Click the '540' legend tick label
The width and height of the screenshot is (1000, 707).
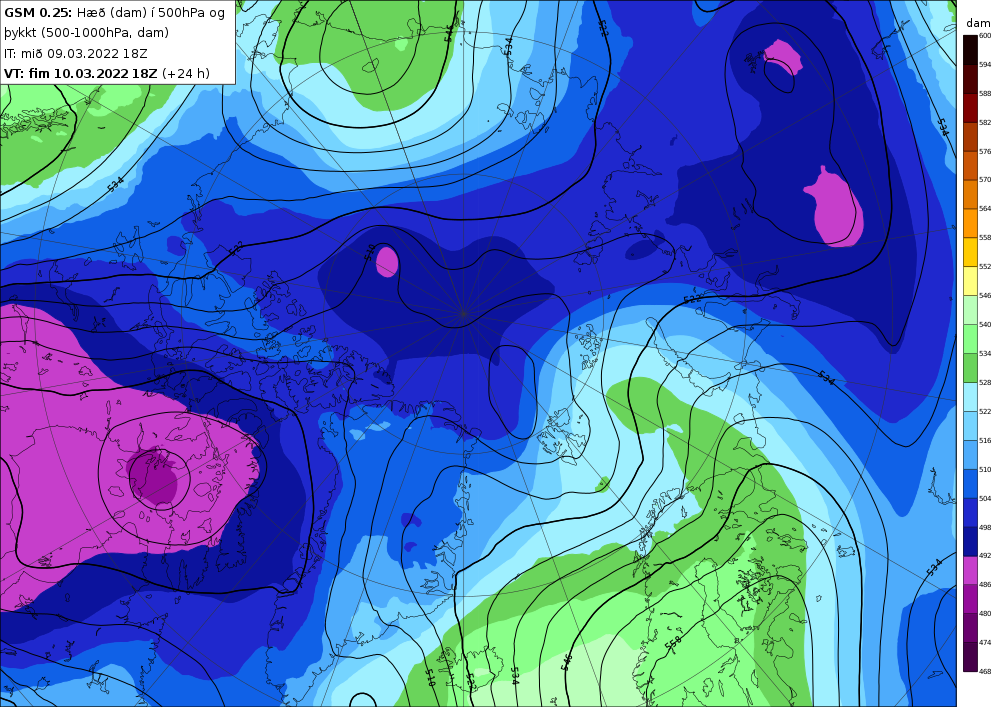tap(985, 324)
